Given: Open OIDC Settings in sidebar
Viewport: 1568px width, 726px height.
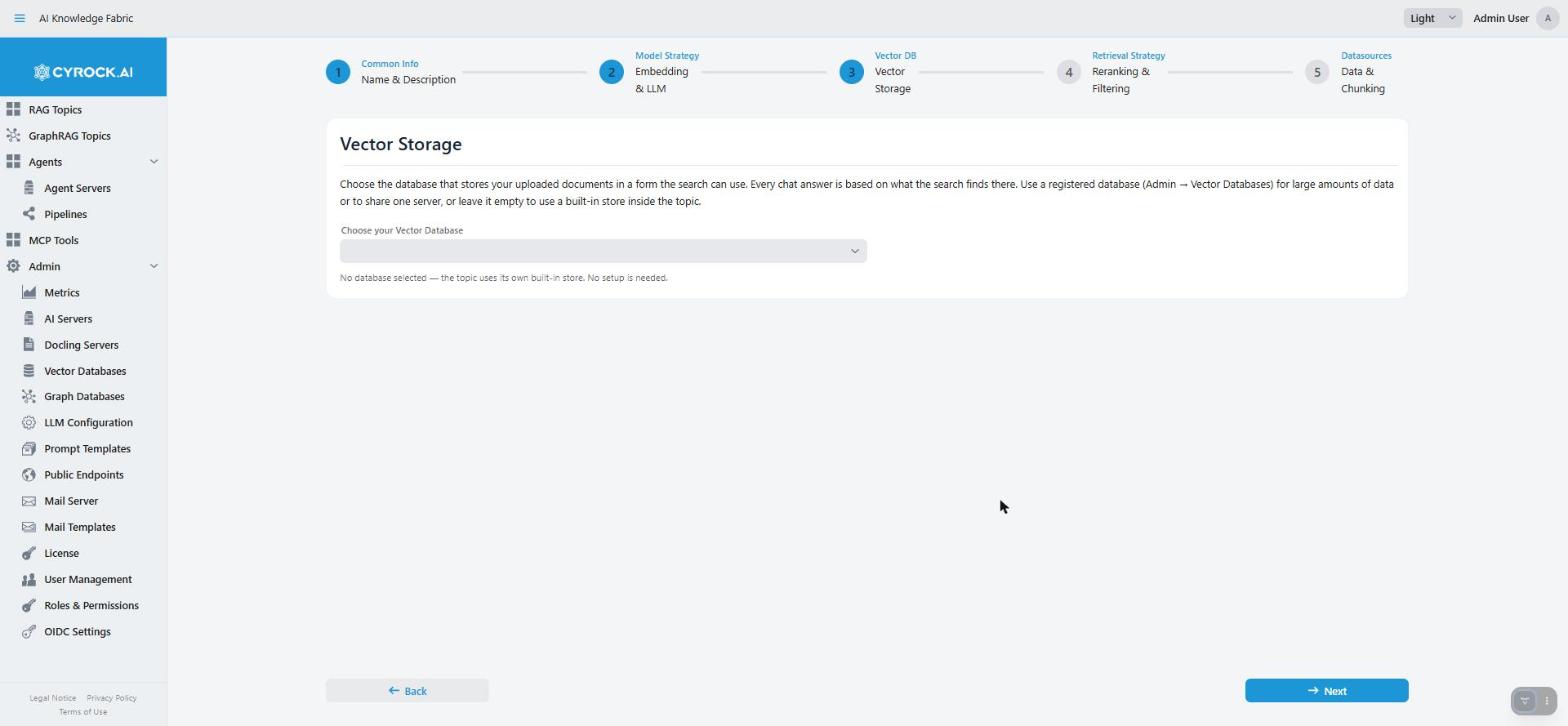Looking at the screenshot, I should tap(77, 632).
